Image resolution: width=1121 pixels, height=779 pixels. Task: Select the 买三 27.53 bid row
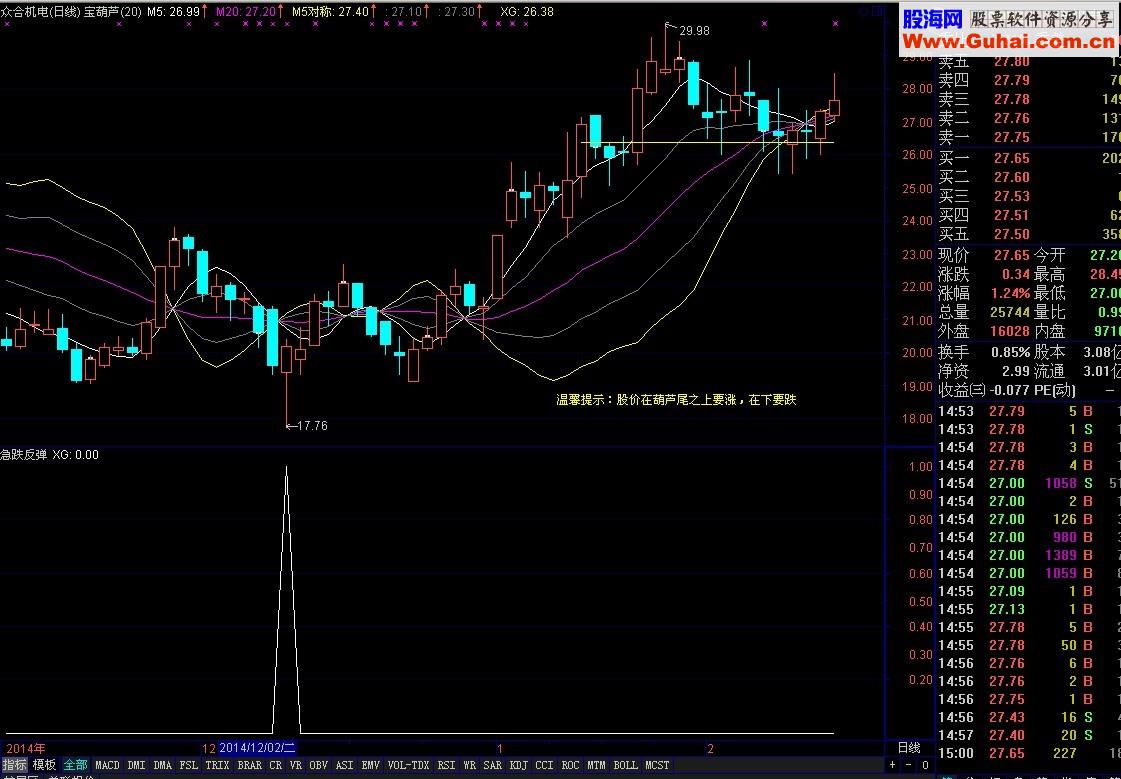[1029, 196]
